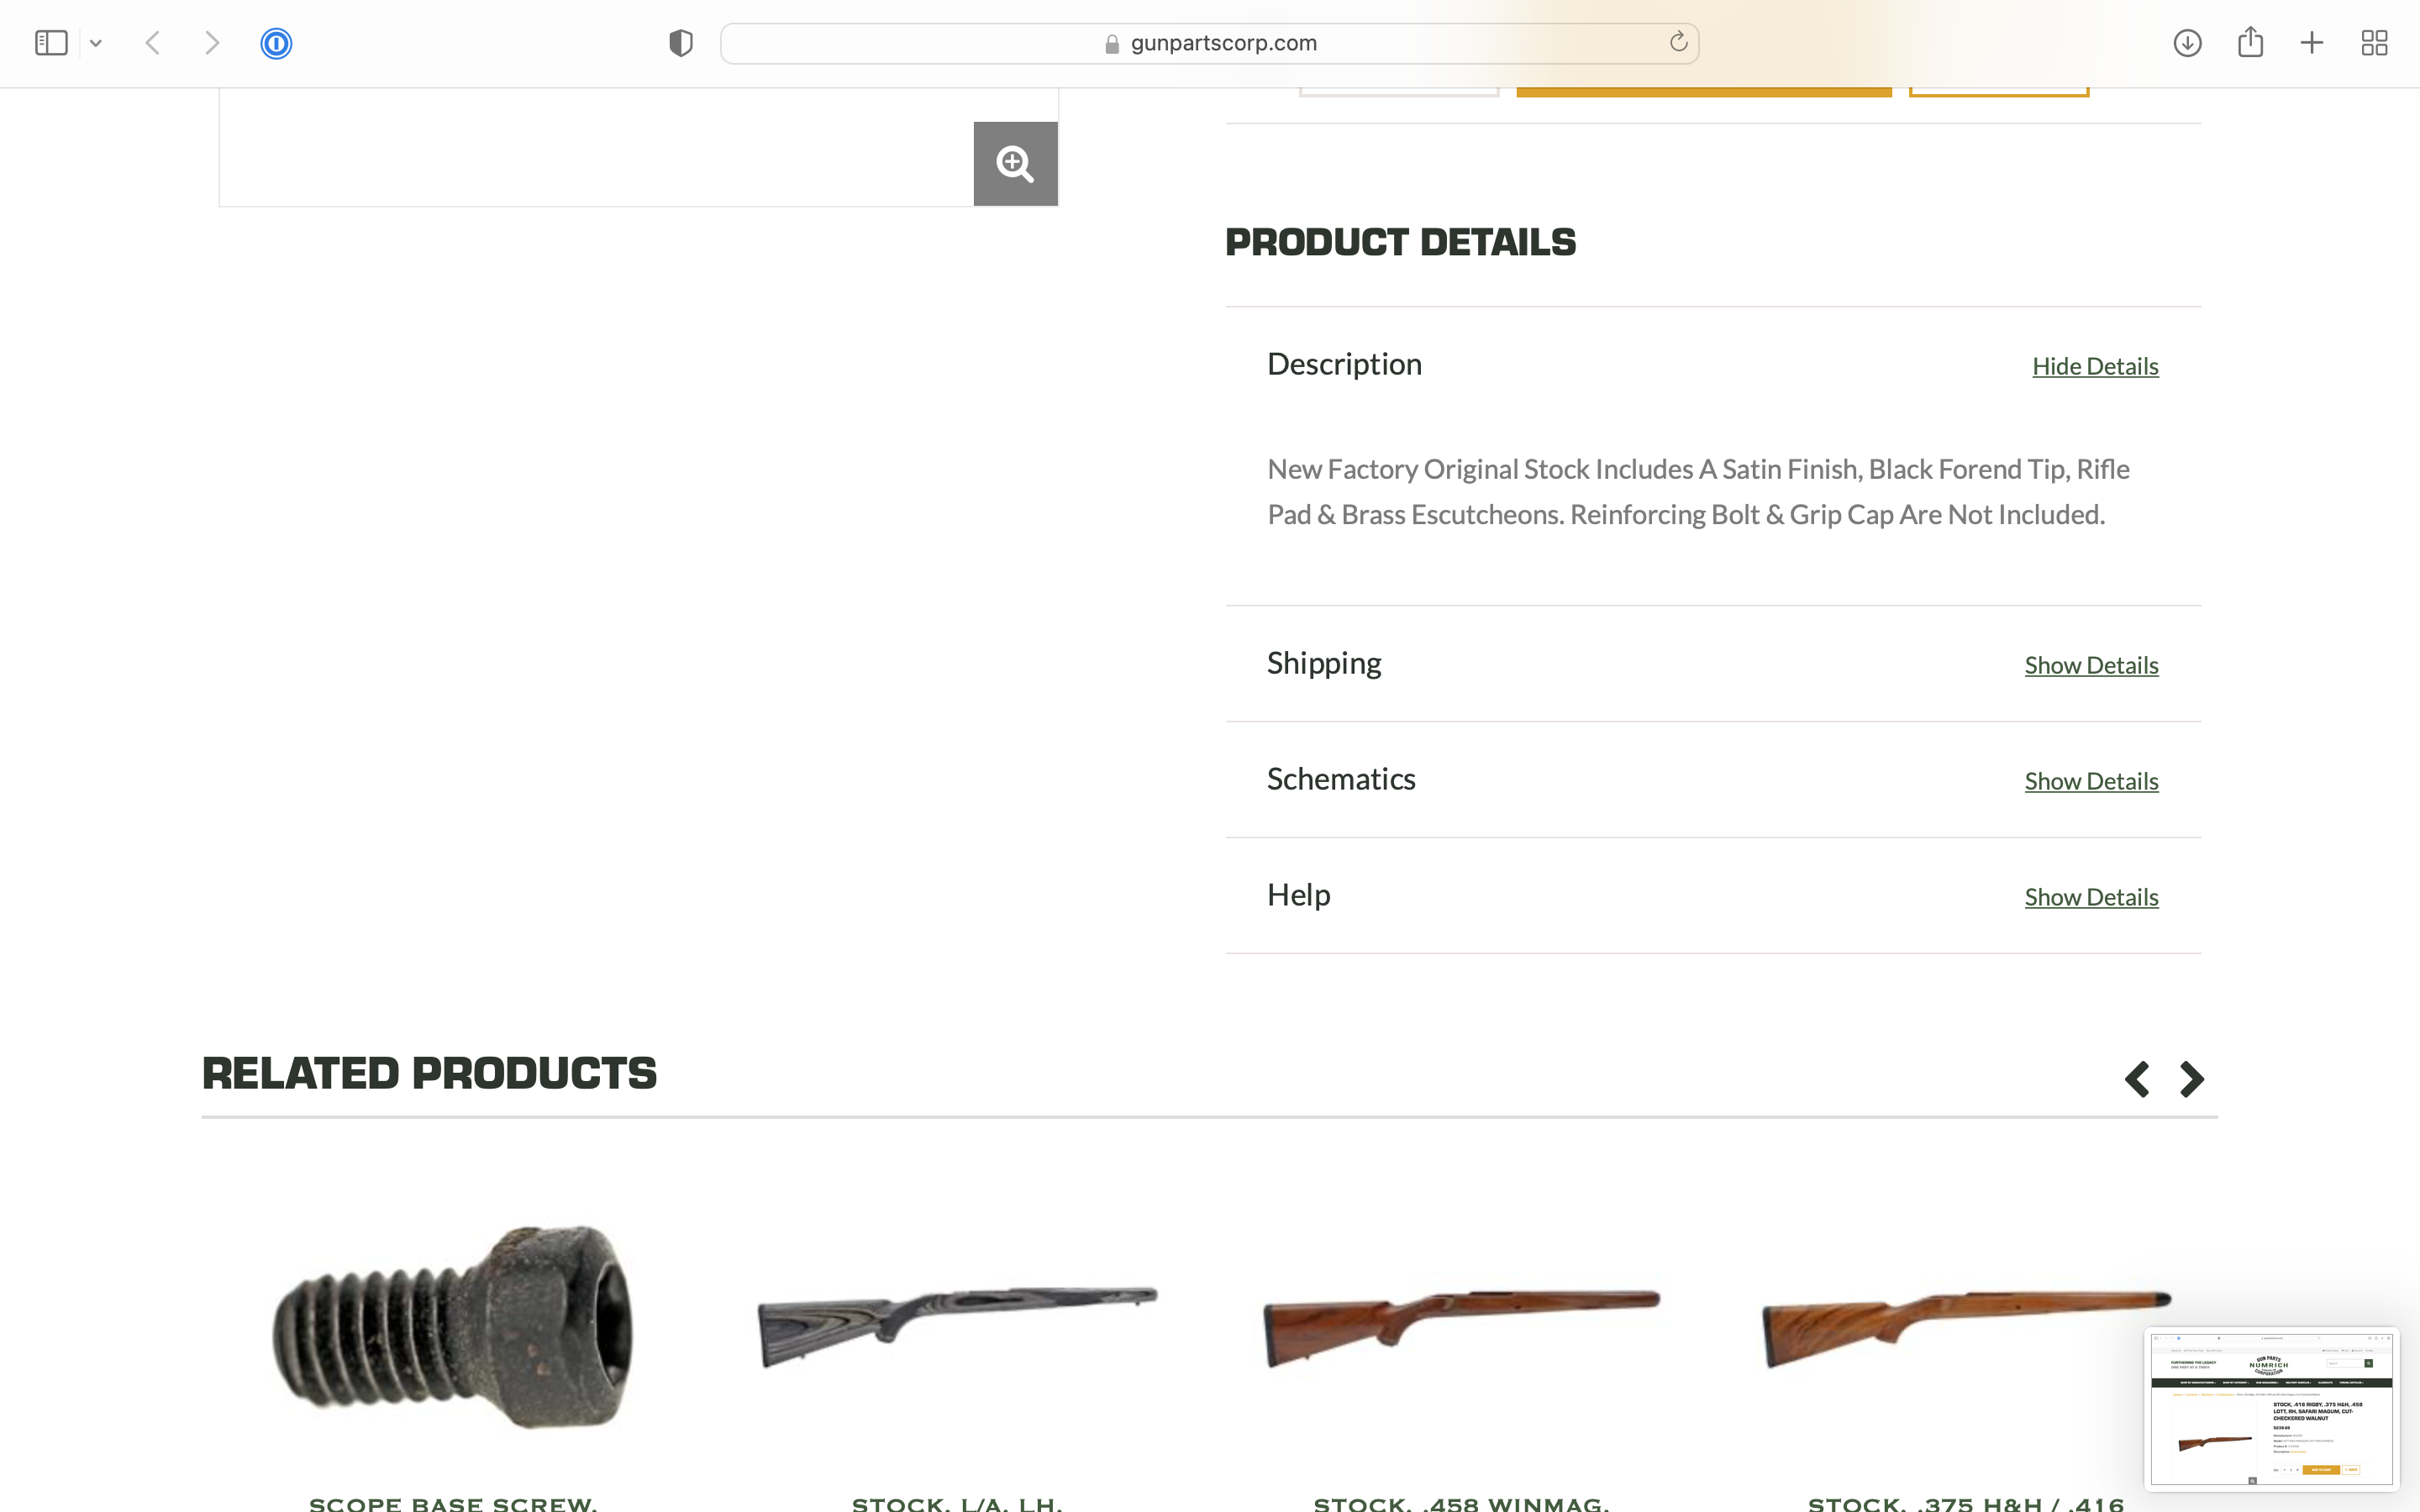Hide Details for Description section

2095,366
